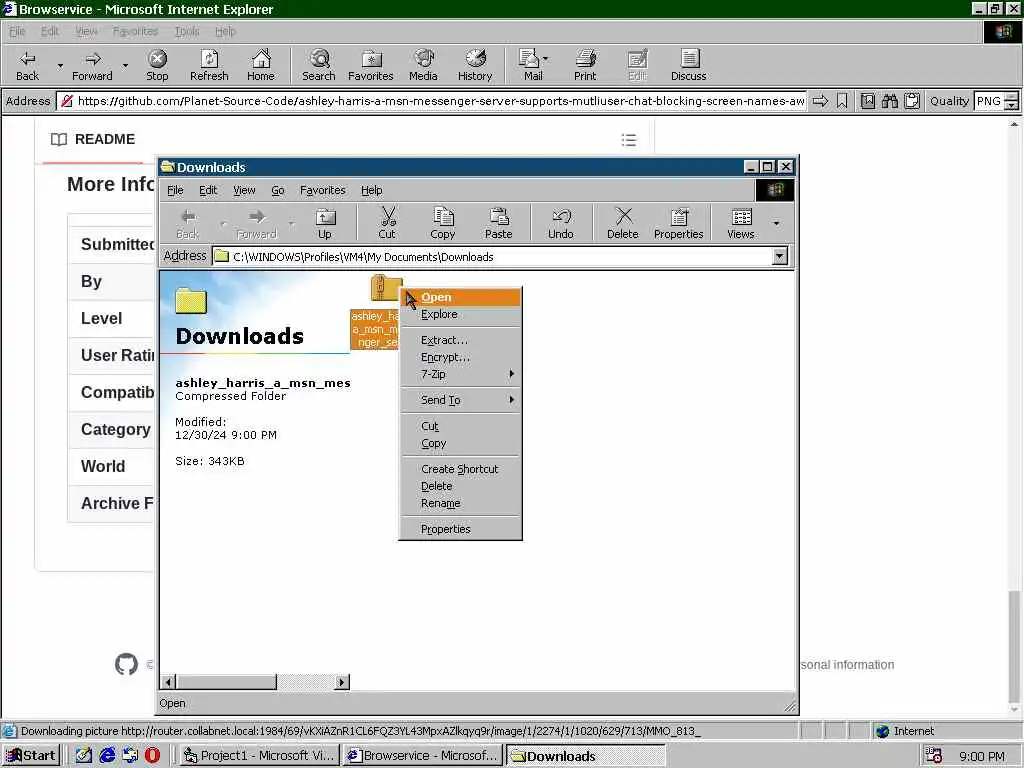Click Undo in the Downloads toolbar
1024x768 pixels.
(560, 223)
